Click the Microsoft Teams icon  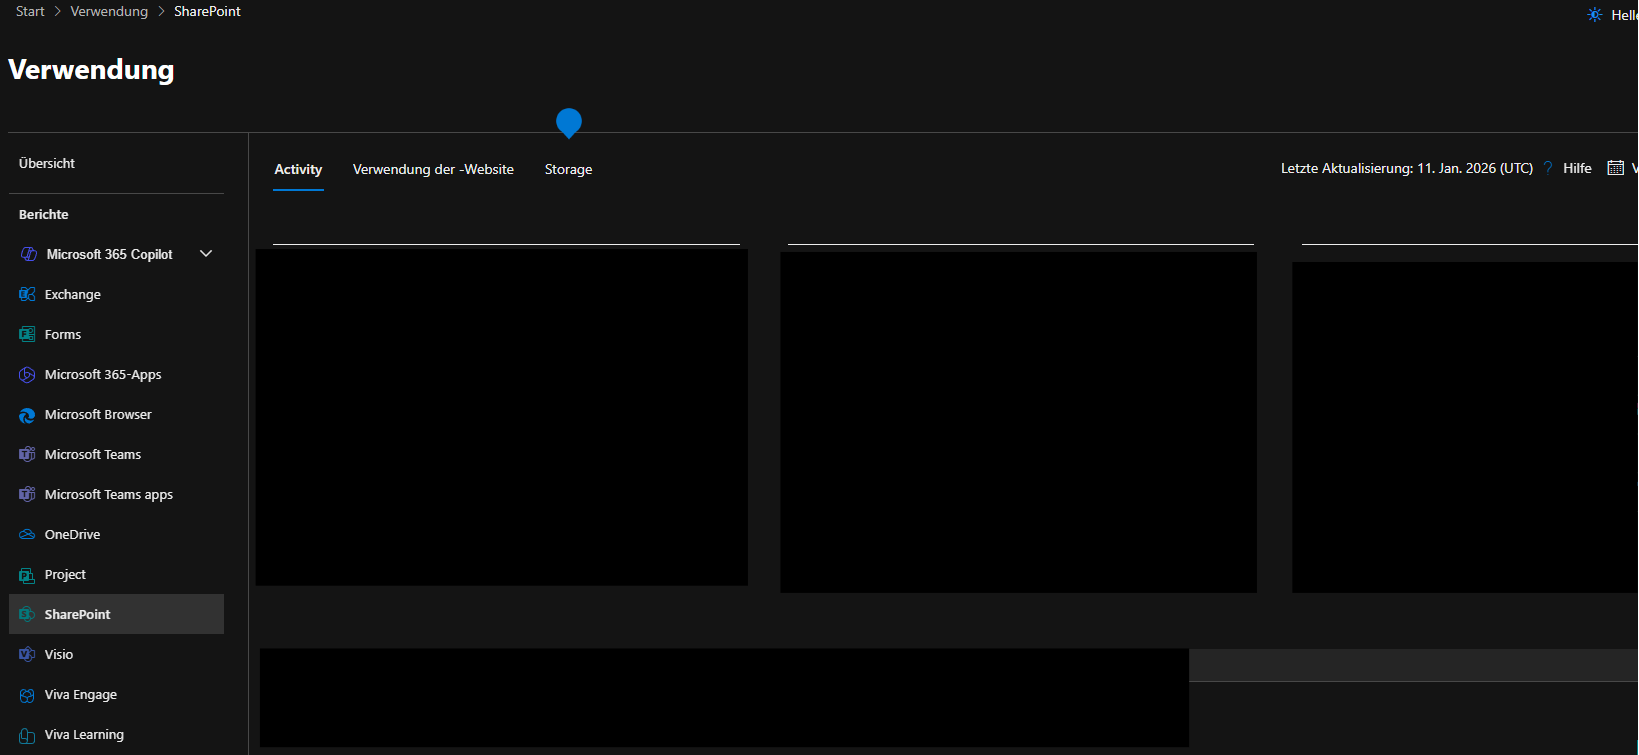click(27, 454)
